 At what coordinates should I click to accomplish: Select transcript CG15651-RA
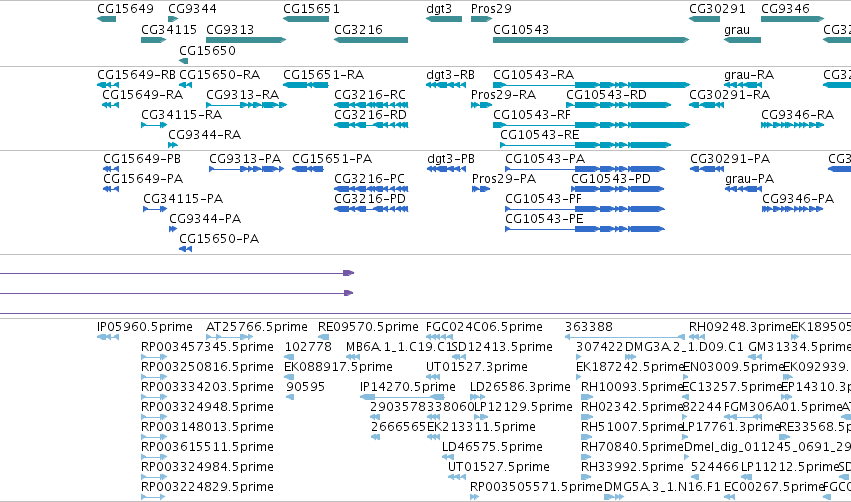(x=306, y=85)
